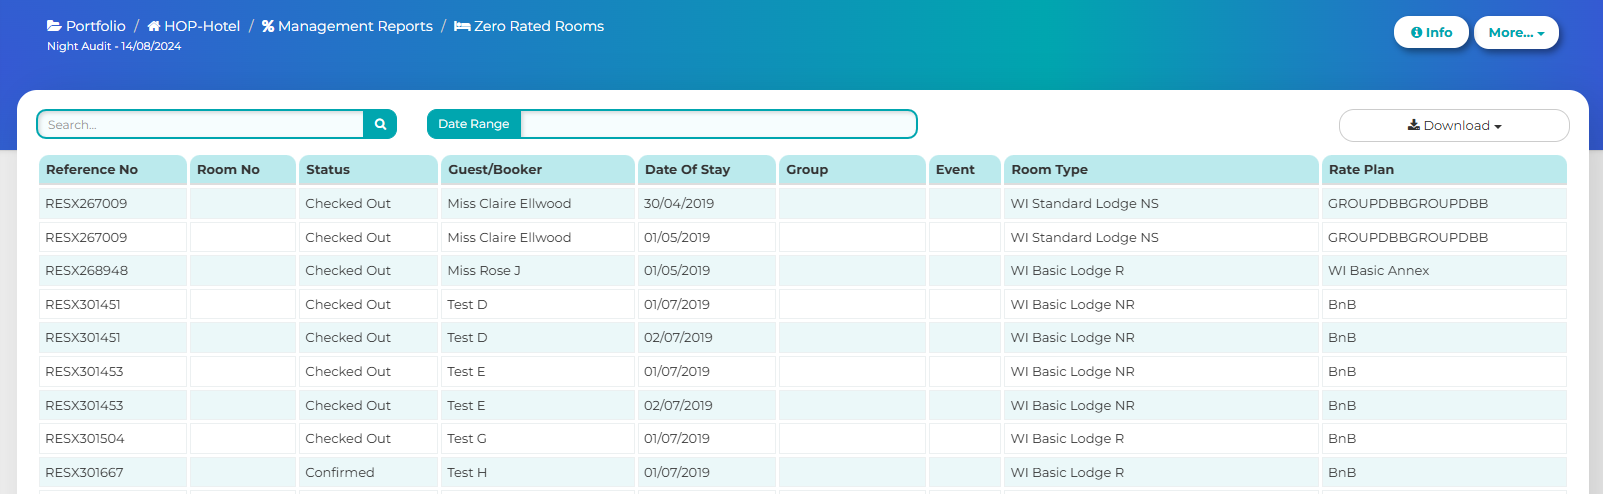Sort by Date Of Stay column header
1603x494 pixels.
[707, 169]
